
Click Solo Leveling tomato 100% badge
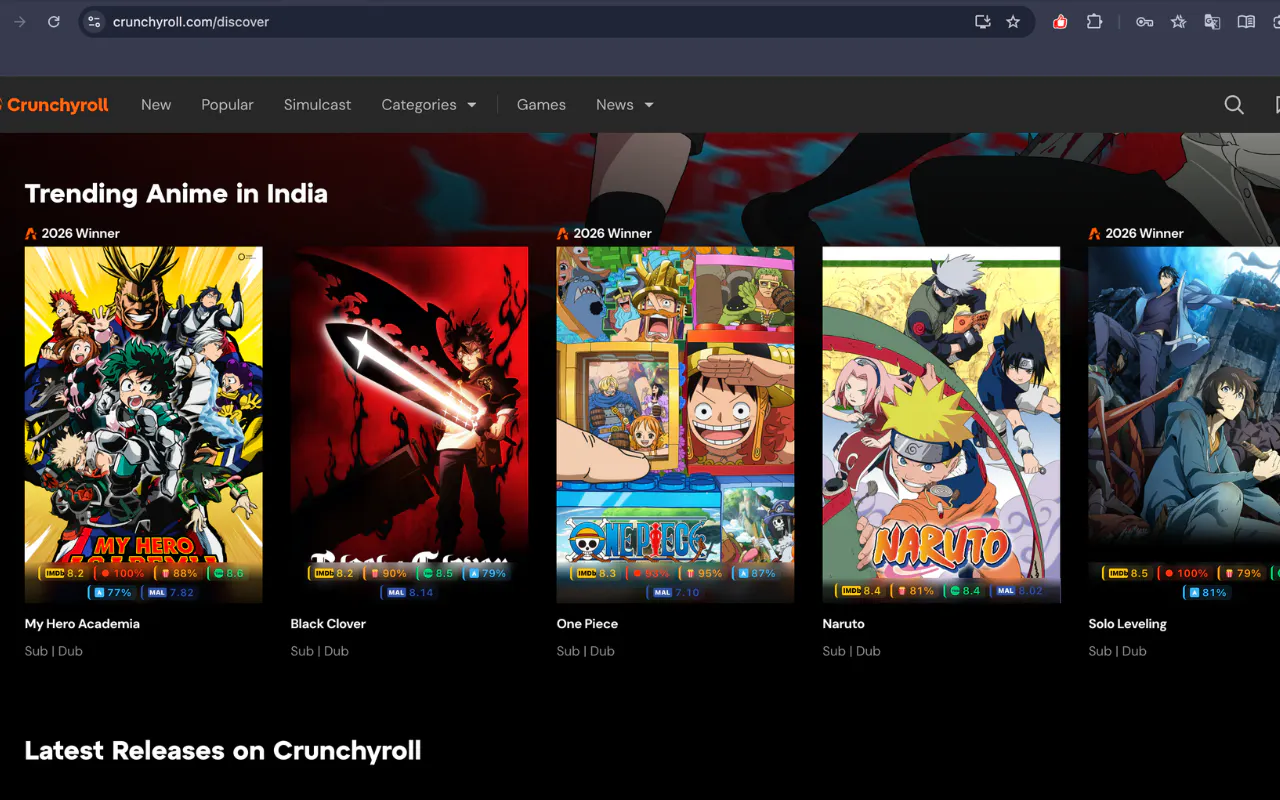(x=1186, y=574)
